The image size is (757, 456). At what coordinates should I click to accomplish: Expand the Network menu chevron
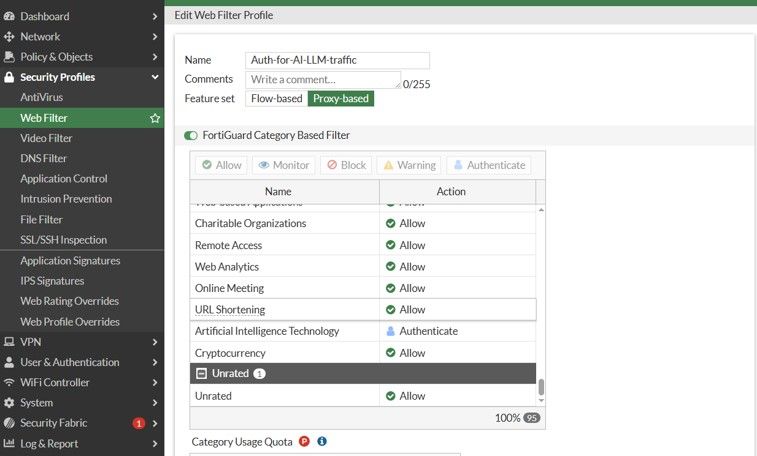pos(154,37)
